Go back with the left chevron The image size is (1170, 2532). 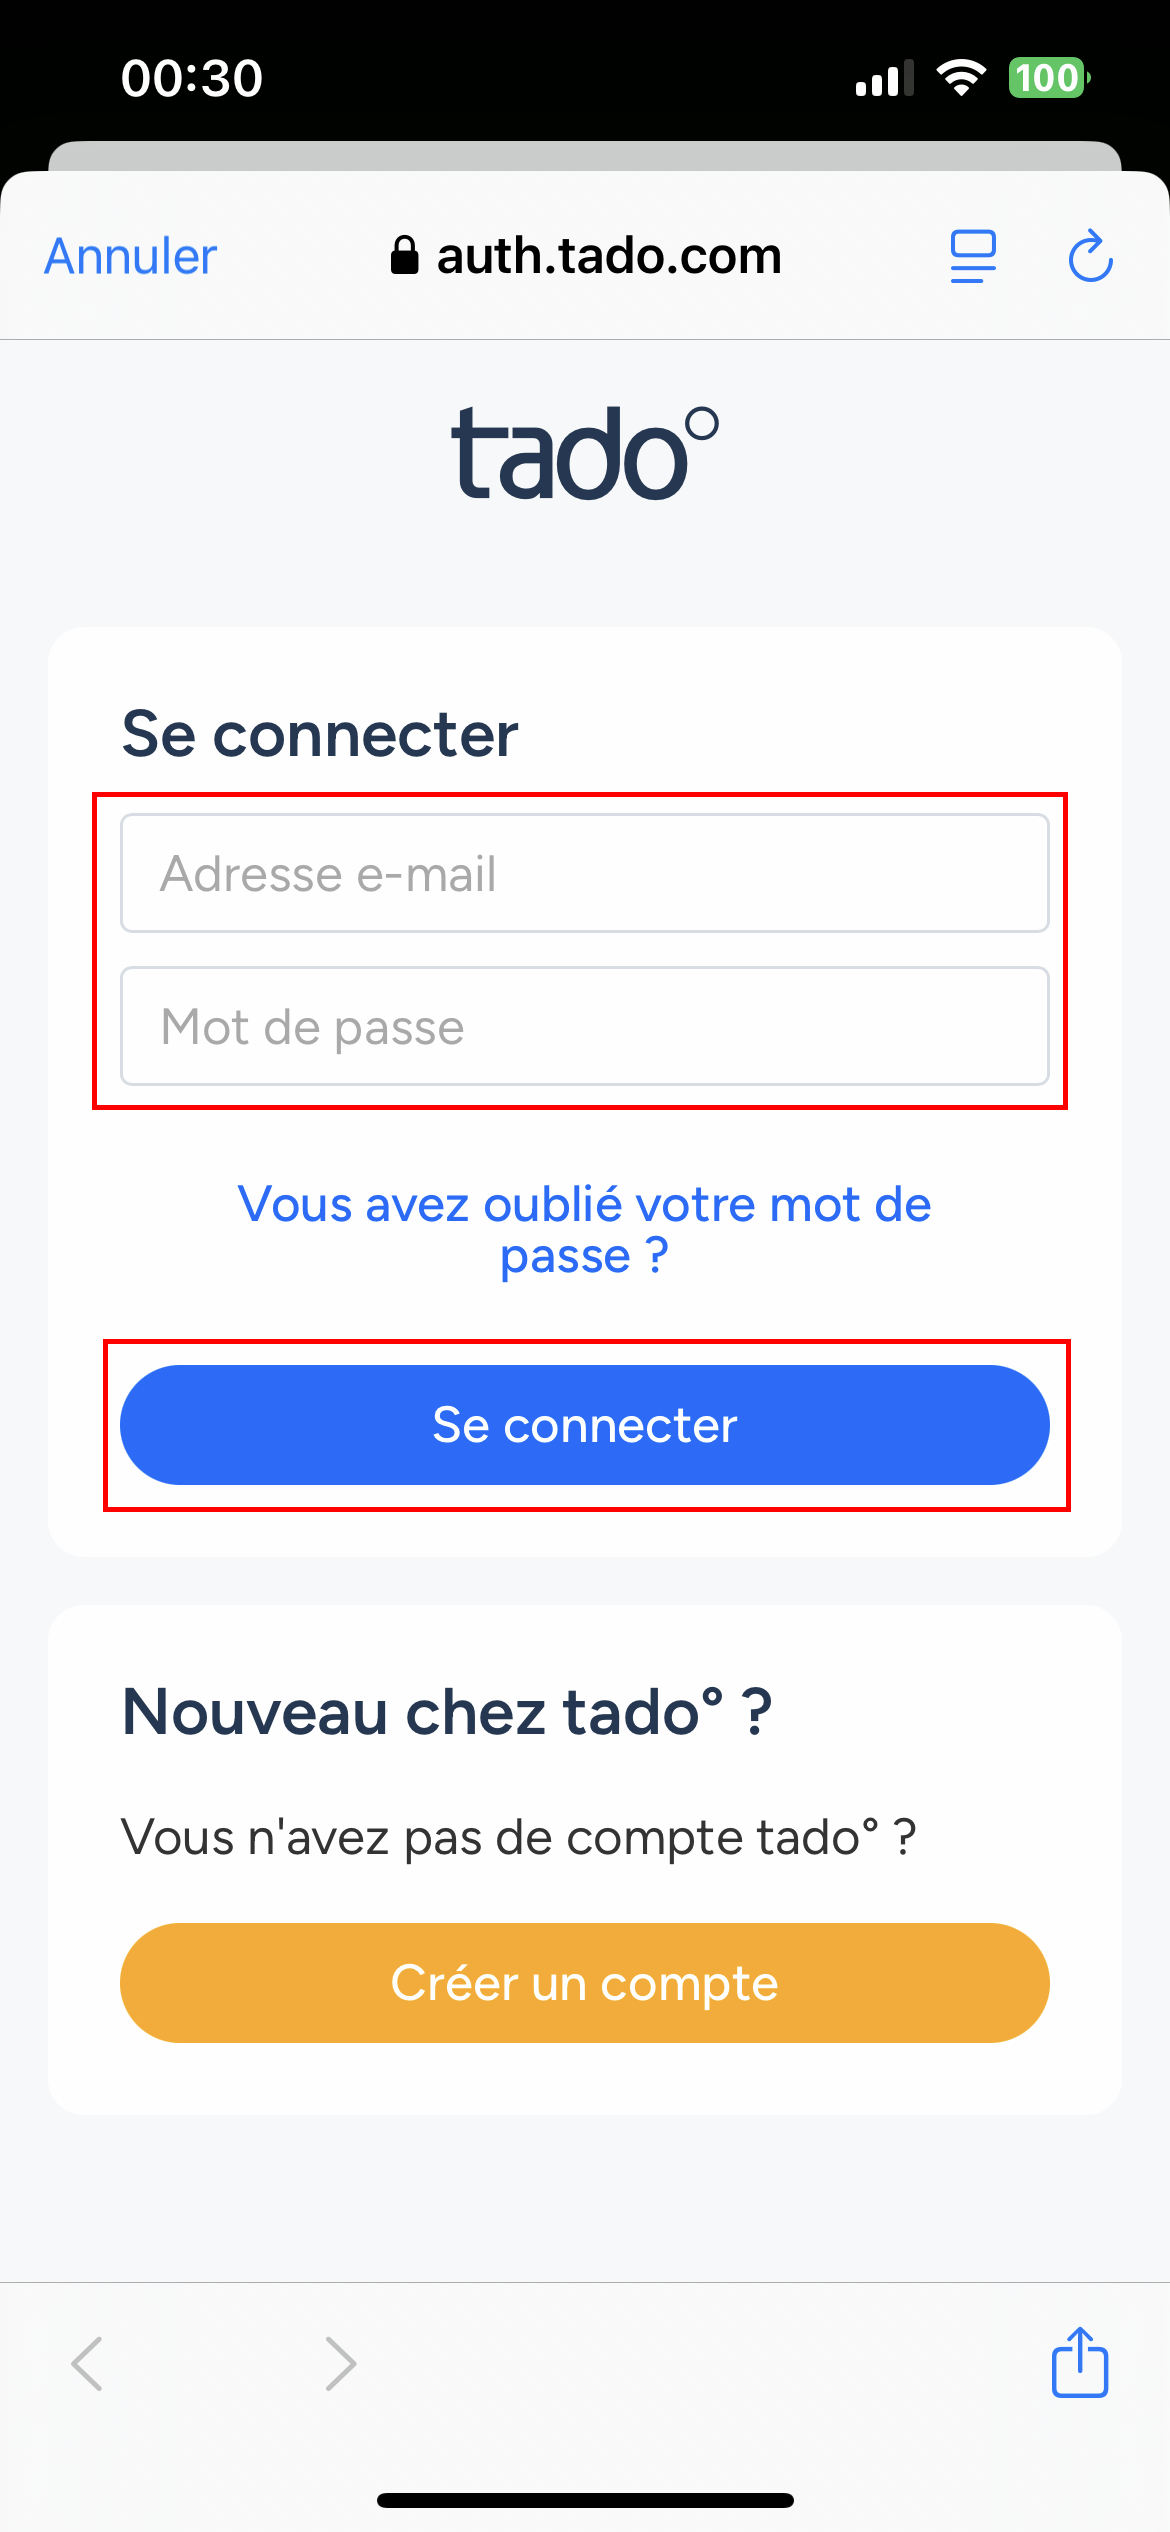pos(87,2363)
